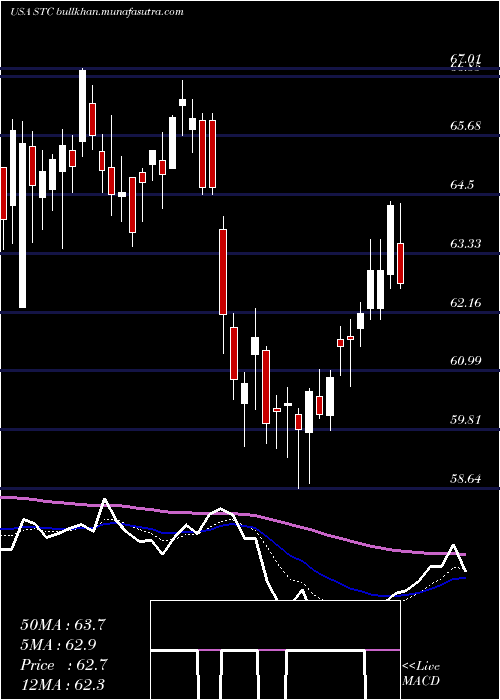
Task: Click the USA STC bullkhan.munafasutra.com title
Action: click(x=97, y=12)
